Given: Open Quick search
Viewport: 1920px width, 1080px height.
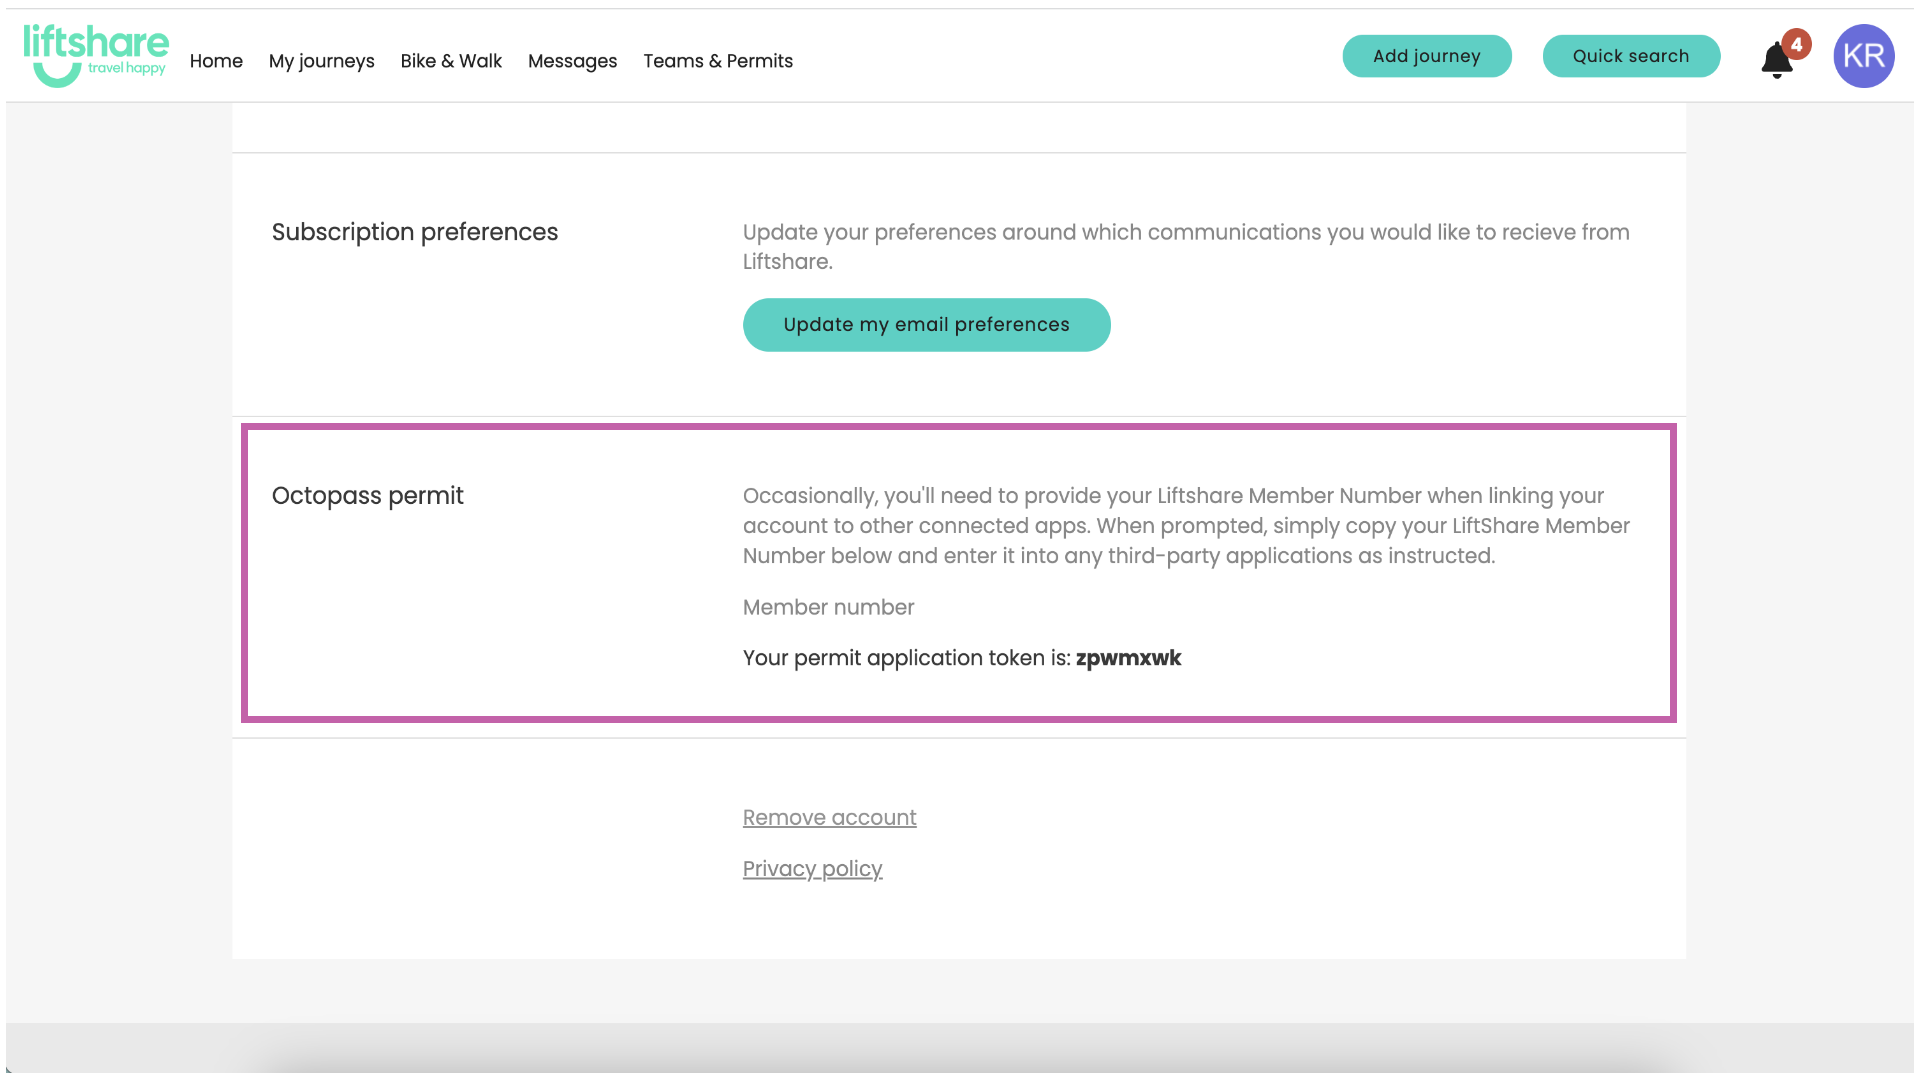Looking at the screenshot, I should click(1631, 56).
